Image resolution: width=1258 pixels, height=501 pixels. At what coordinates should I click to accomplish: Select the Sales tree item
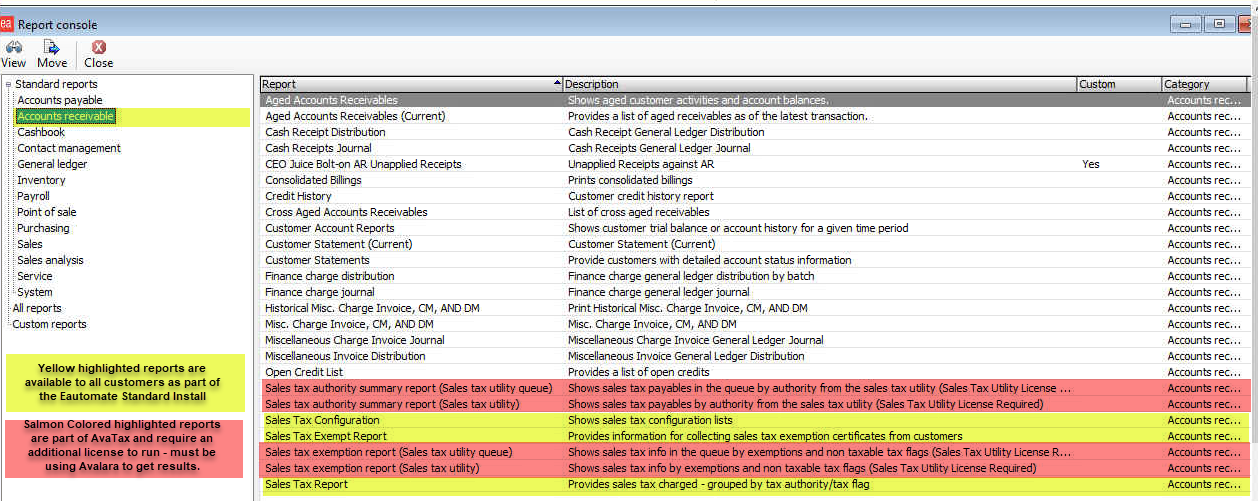tap(30, 244)
